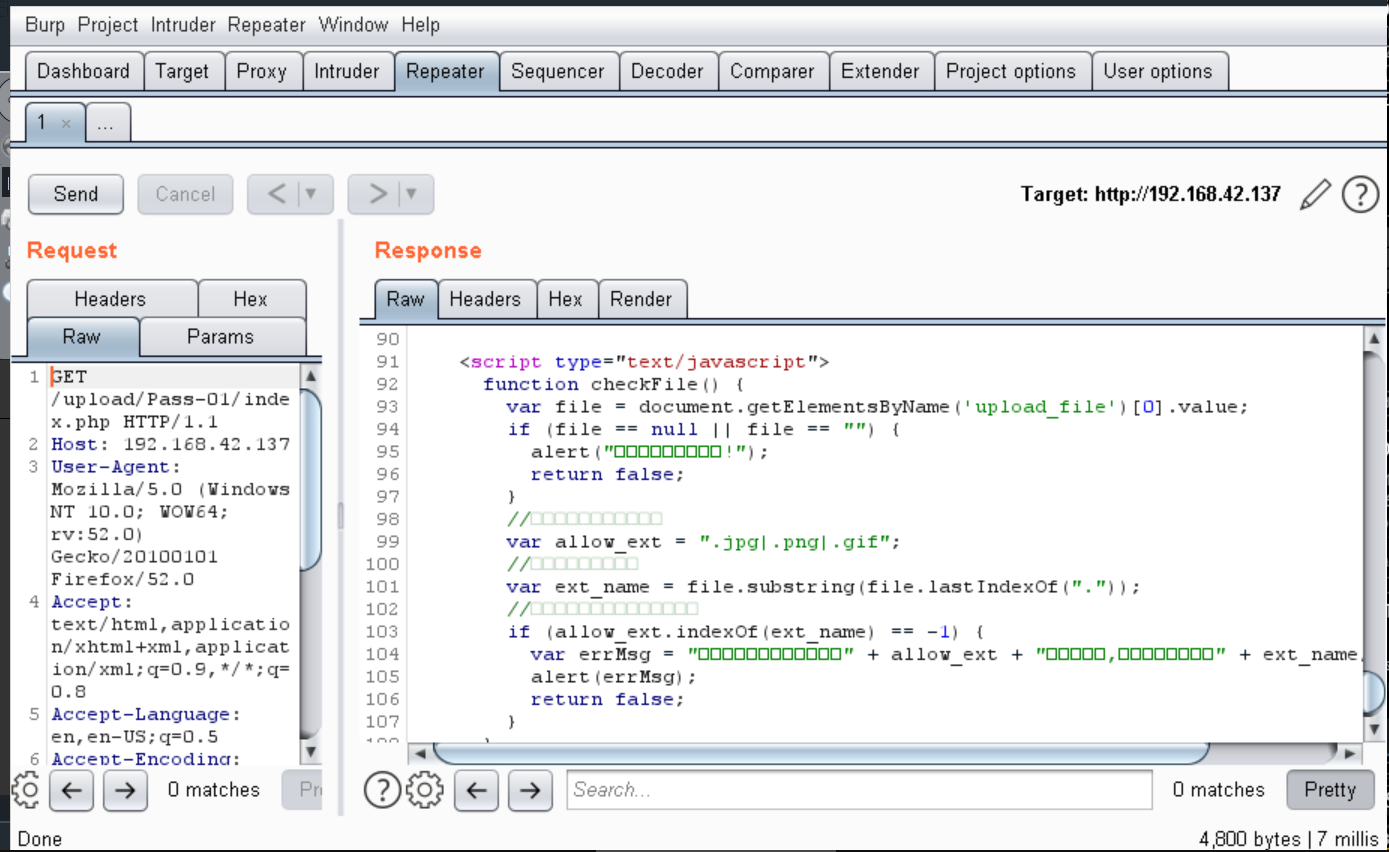Switch to the Decoder tab
The width and height of the screenshot is (1389, 852).
coord(667,72)
